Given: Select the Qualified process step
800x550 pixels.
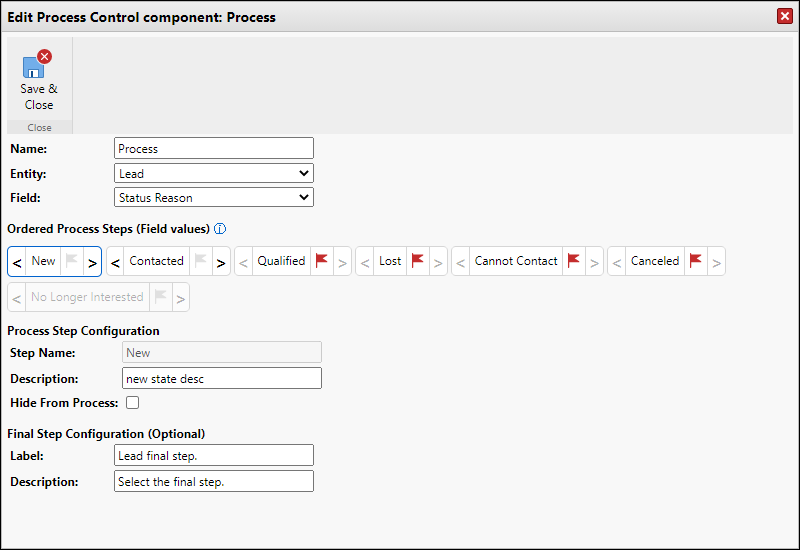Looking at the screenshot, I should pos(281,261).
